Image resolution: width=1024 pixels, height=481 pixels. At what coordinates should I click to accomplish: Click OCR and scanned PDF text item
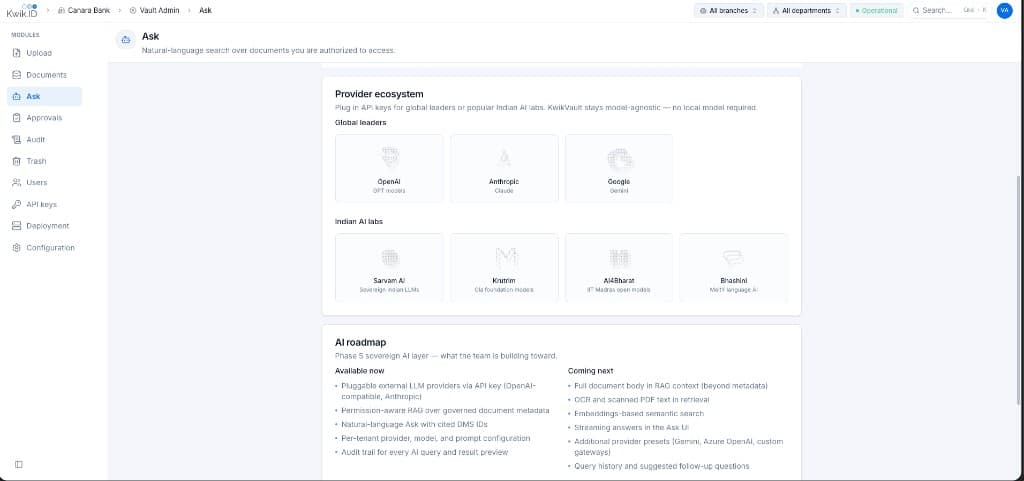click(x=641, y=399)
